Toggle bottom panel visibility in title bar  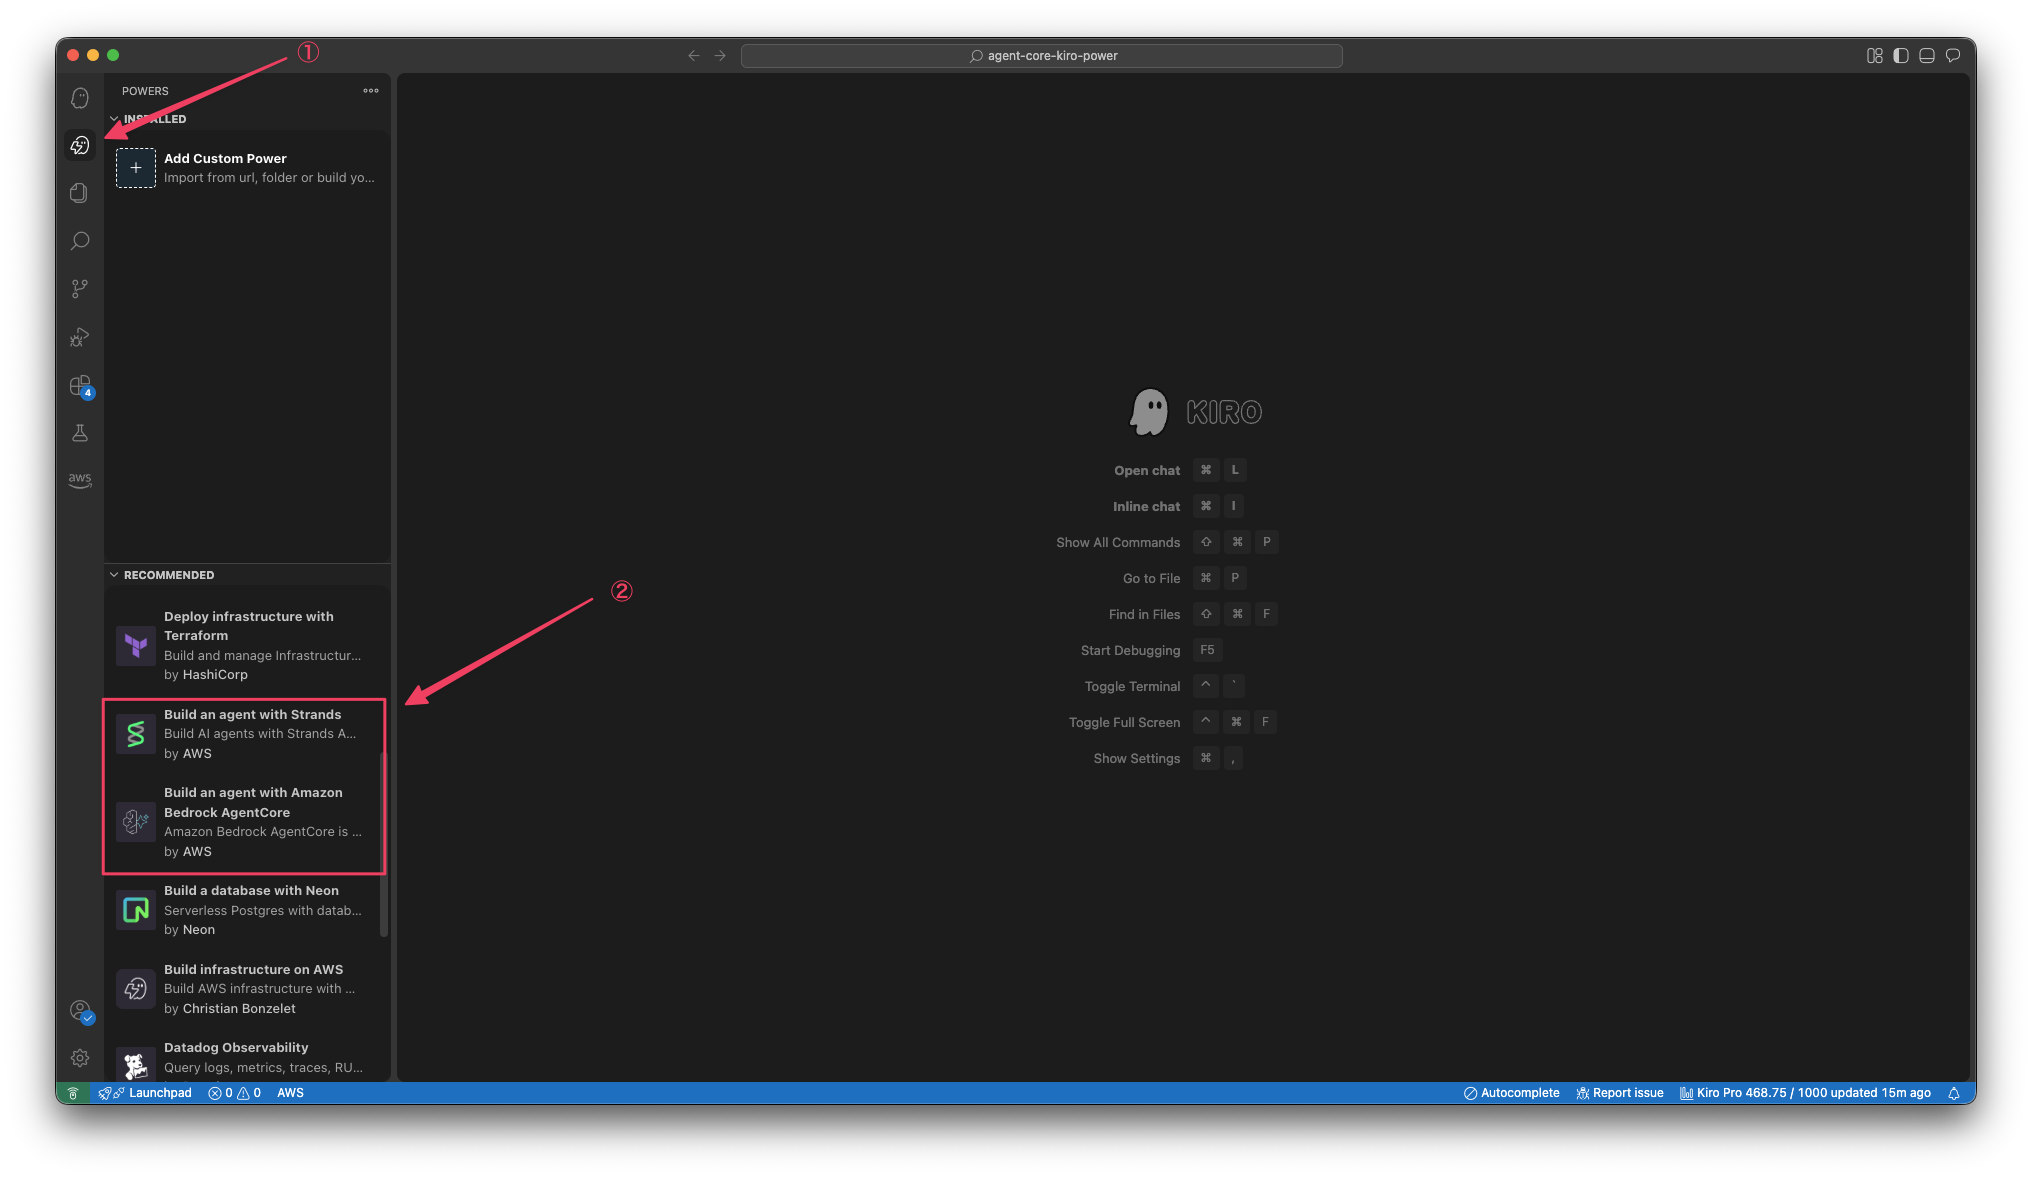click(1927, 56)
